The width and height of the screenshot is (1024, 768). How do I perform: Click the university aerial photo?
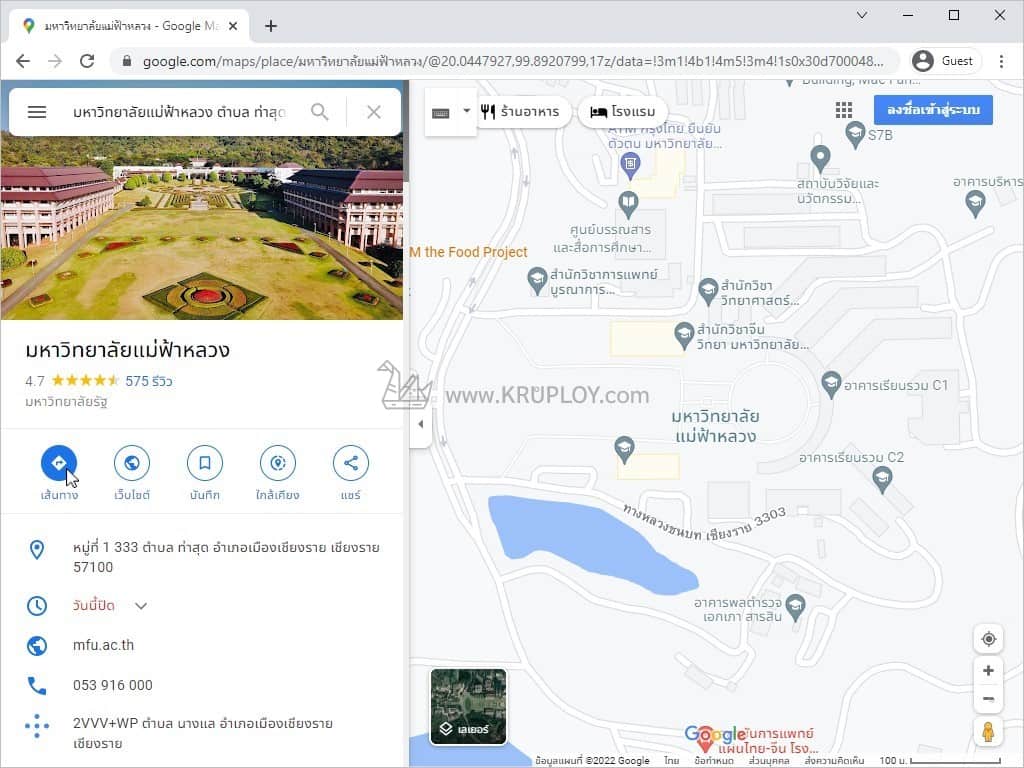(x=202, y=227)
